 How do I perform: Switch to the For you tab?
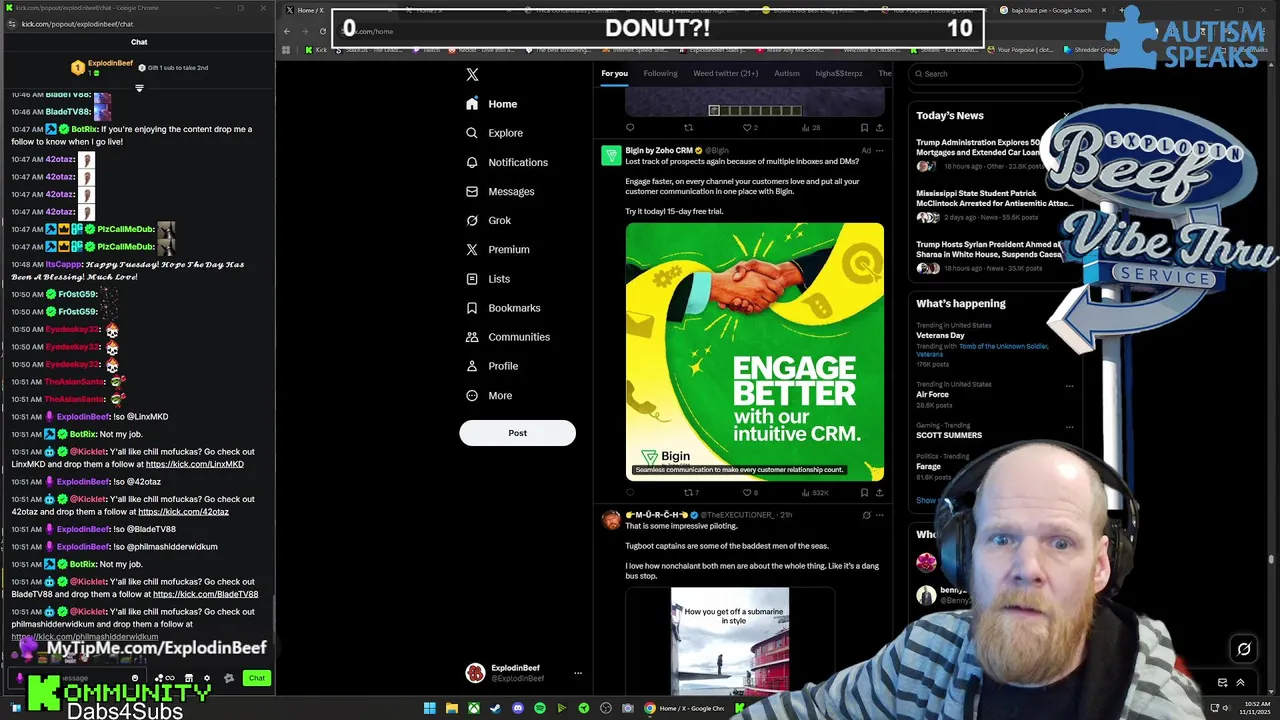pos(614,73)
